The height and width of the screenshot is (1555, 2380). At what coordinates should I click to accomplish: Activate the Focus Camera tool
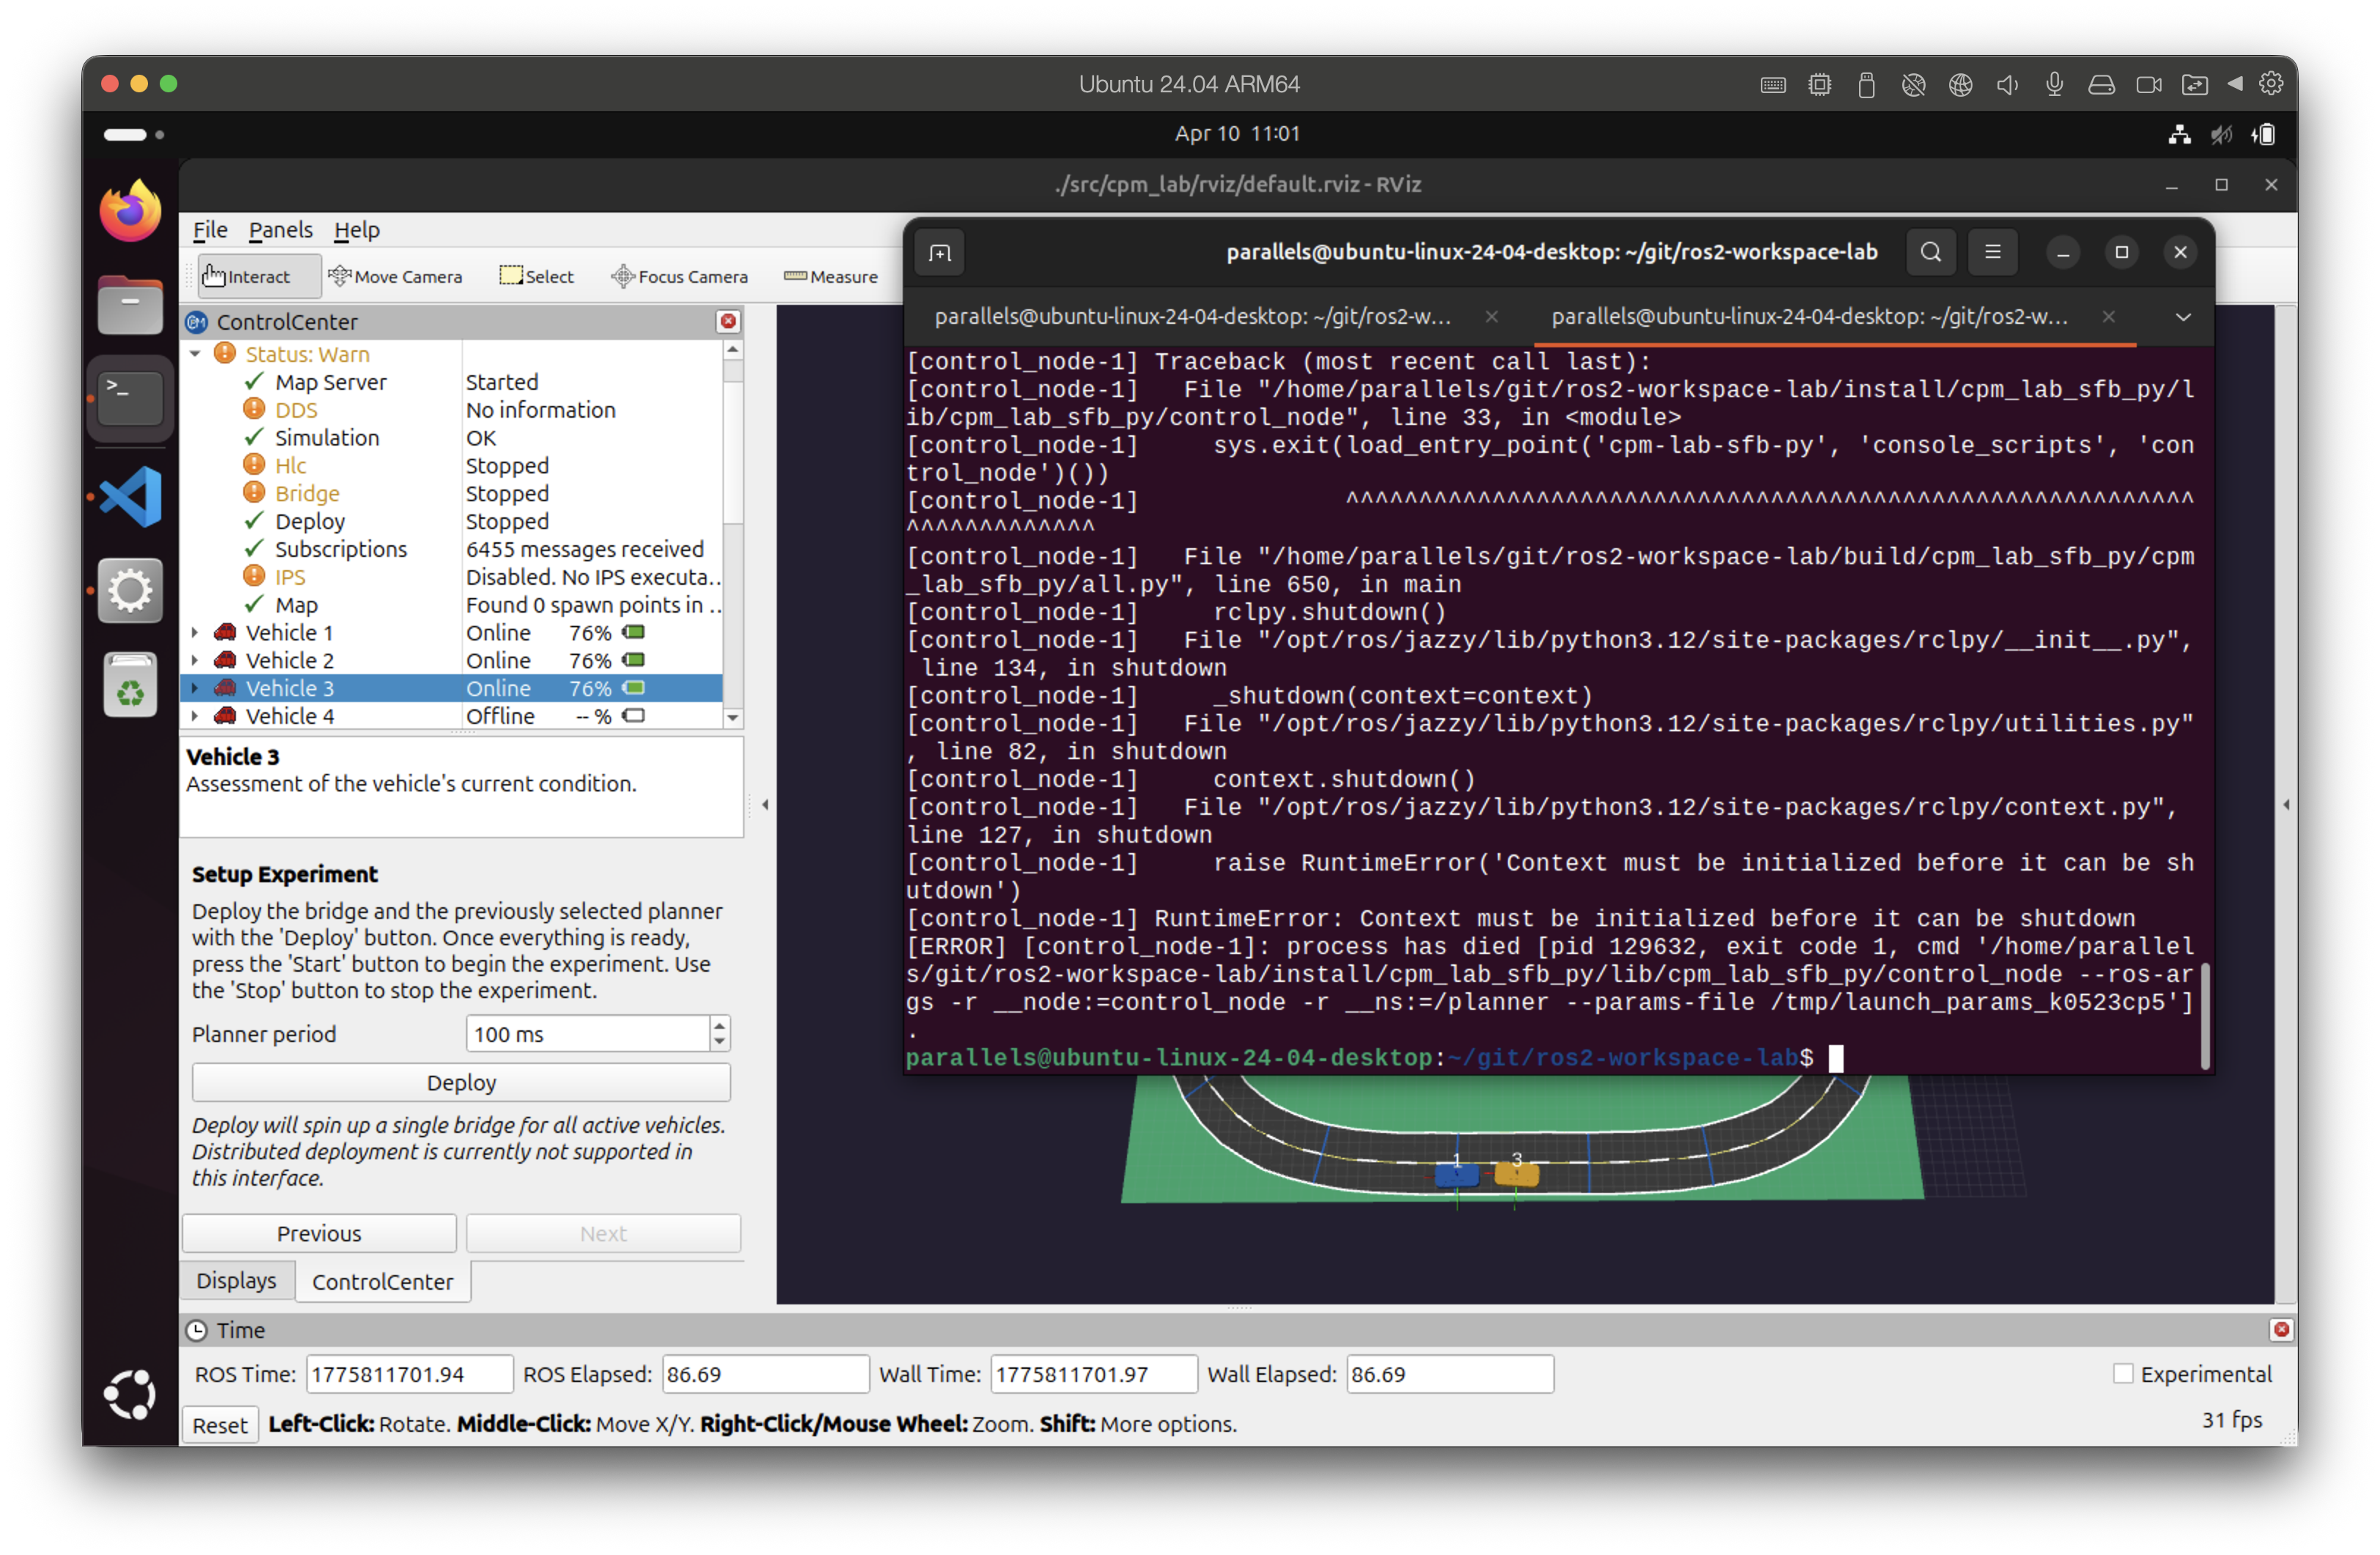(680, 277)
